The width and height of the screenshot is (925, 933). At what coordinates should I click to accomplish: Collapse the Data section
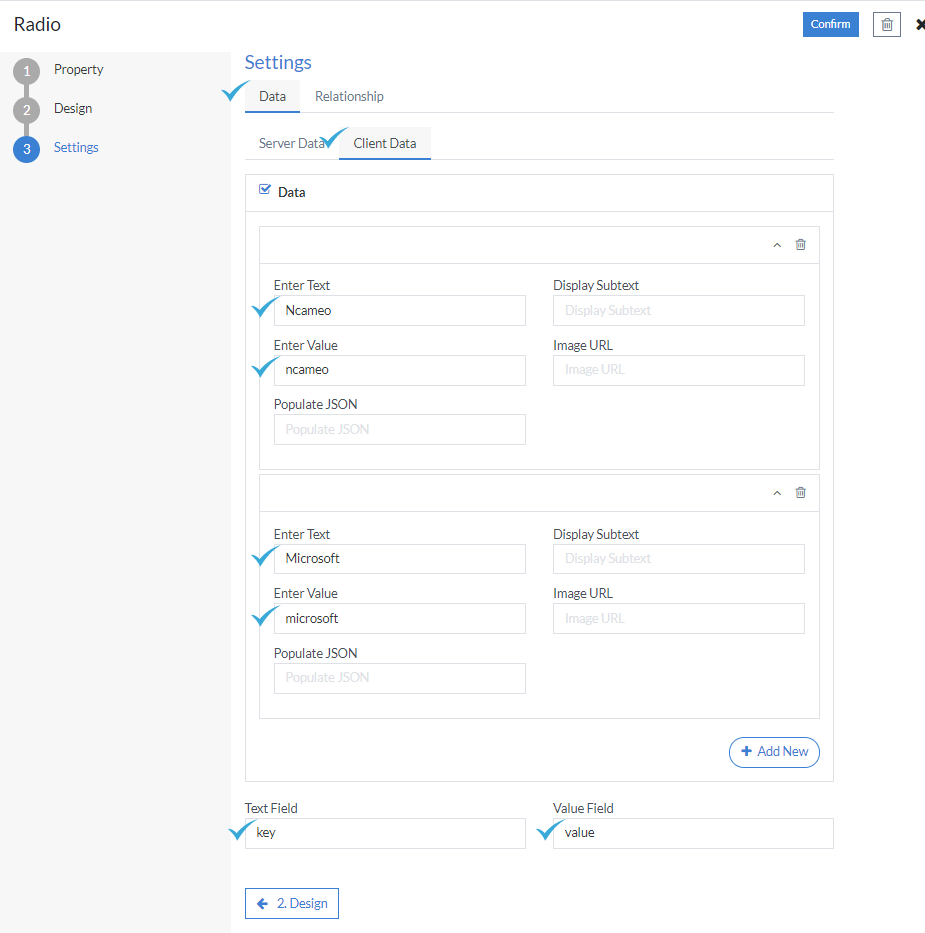point(293,192)
